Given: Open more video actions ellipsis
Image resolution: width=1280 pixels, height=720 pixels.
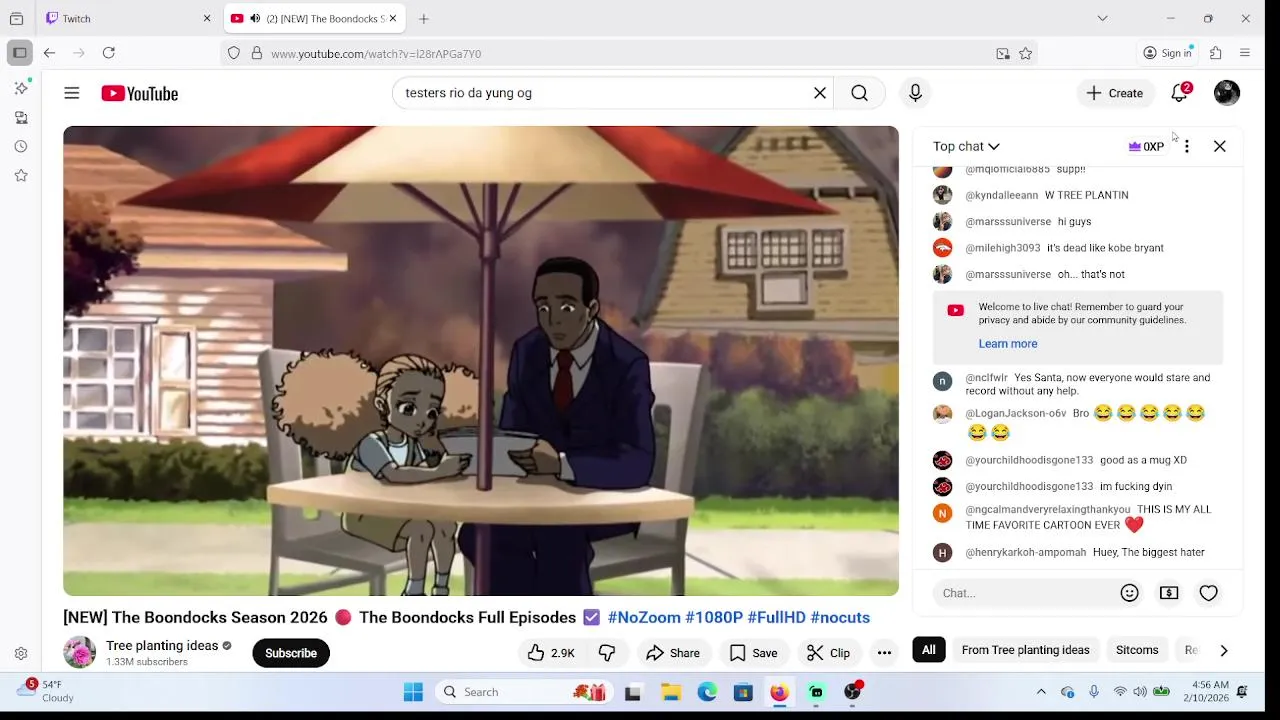Looking at the screenshot, I should pyautogui.click(x=884, y=653).
